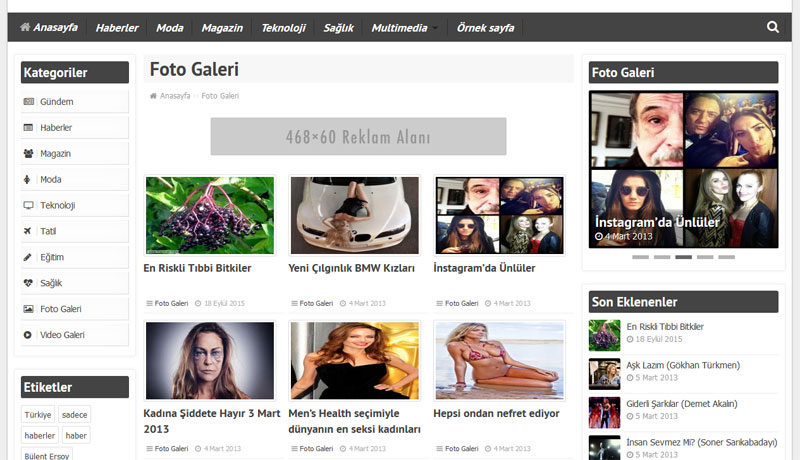The width and height of the screenshot is (800, 460).
Task: Go to Anasayfa in the top navigation
Action: [55, 27]
